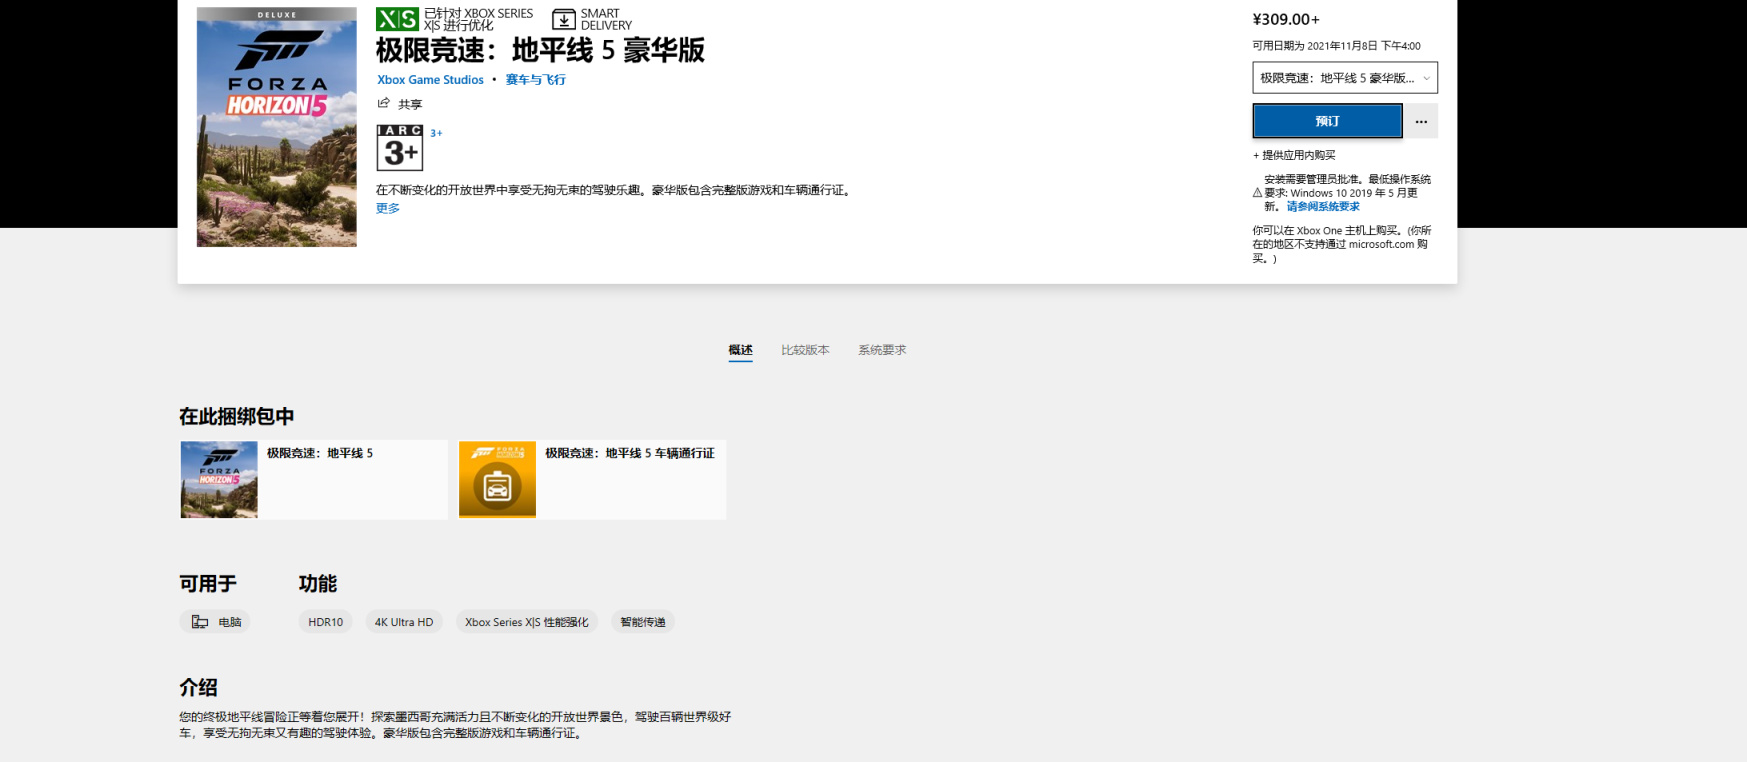Click the 提供应用内购买 notice text
Viewport: 1747px width, 762px height.
click(x=1294, y=155)
